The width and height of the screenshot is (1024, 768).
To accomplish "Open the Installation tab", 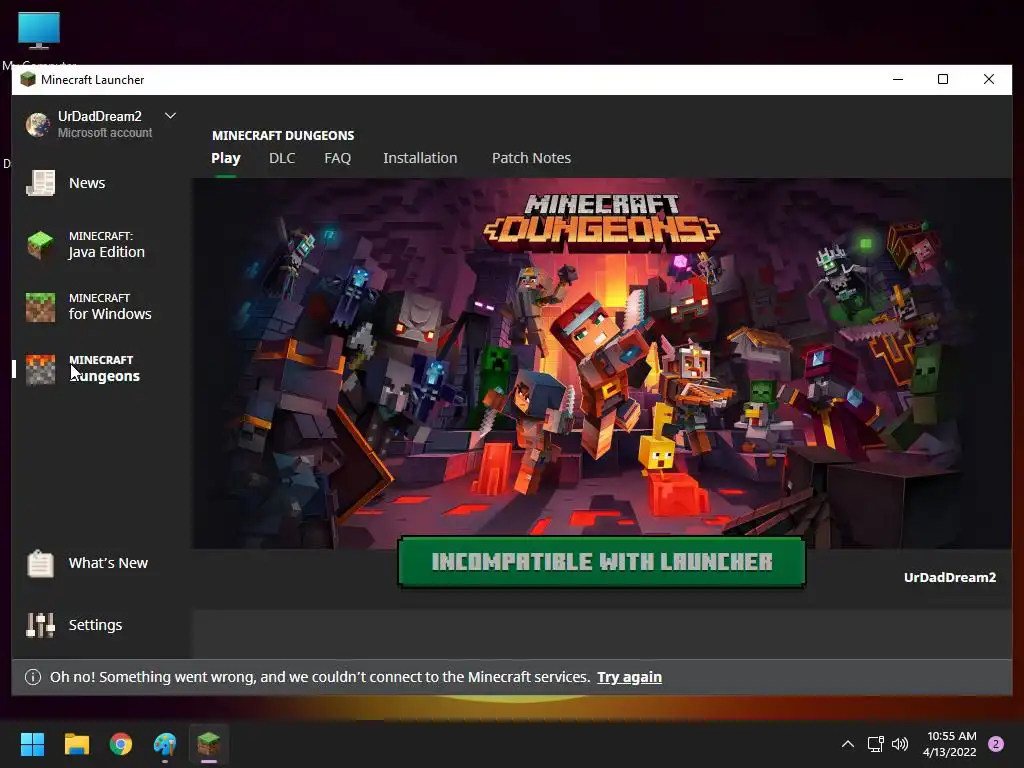I will coord(420,158).
